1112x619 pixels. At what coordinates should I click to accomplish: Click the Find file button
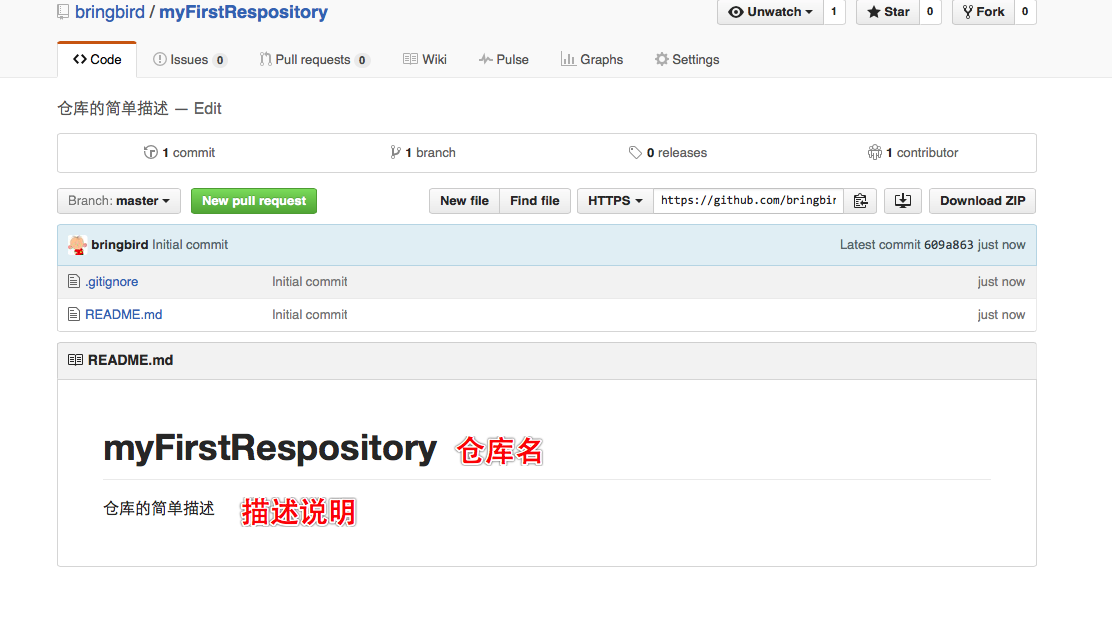click(535, 201)
